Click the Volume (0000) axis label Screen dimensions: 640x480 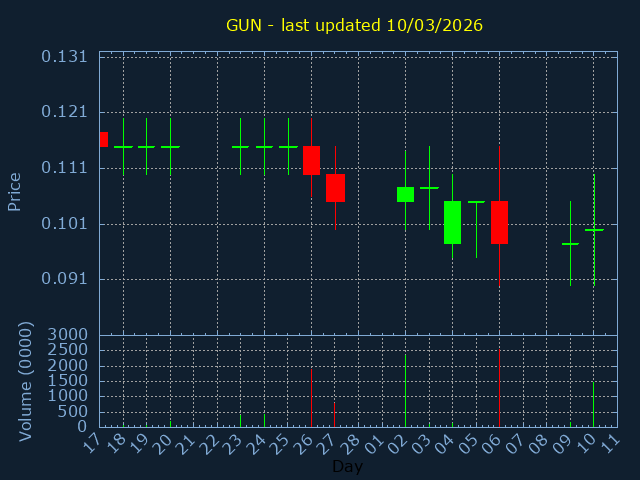tap(26, 381)
